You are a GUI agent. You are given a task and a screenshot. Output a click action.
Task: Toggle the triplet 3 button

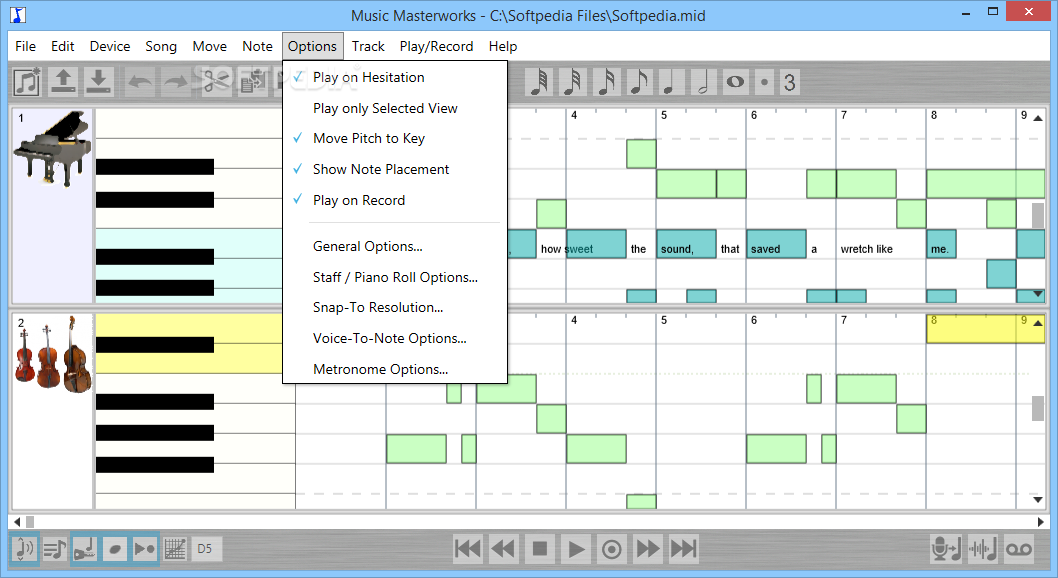pos(789,82)
